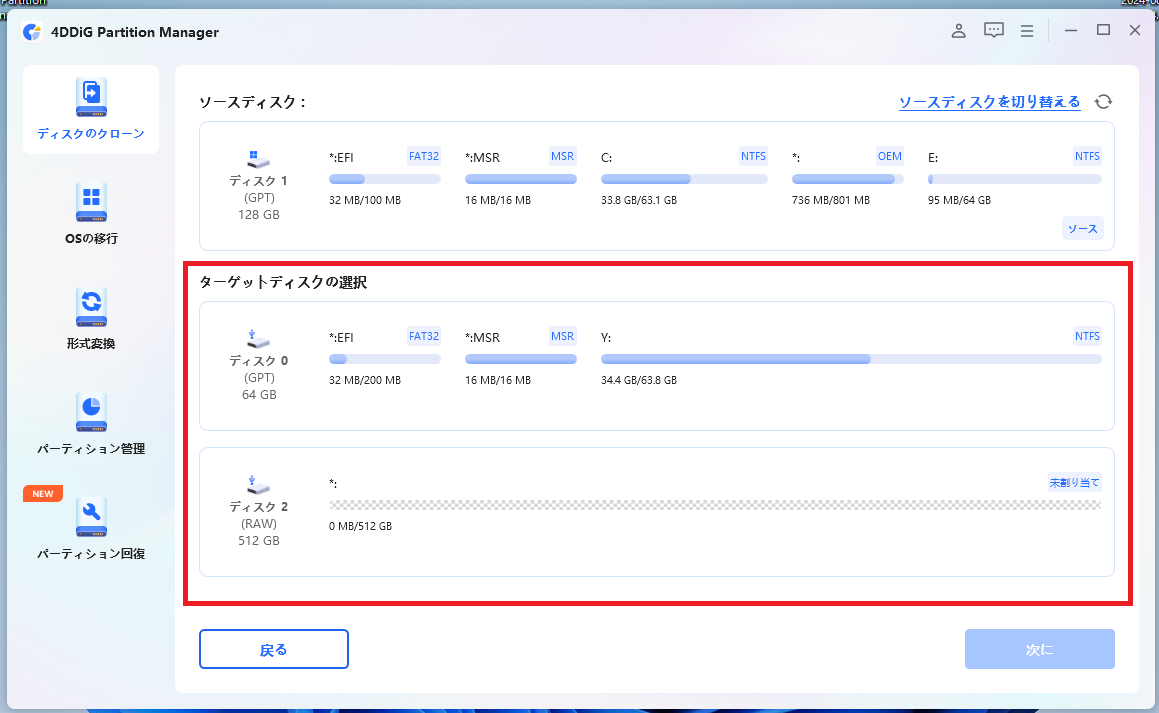Open the 形式変換 conversion tool icon

click(91, 307)
